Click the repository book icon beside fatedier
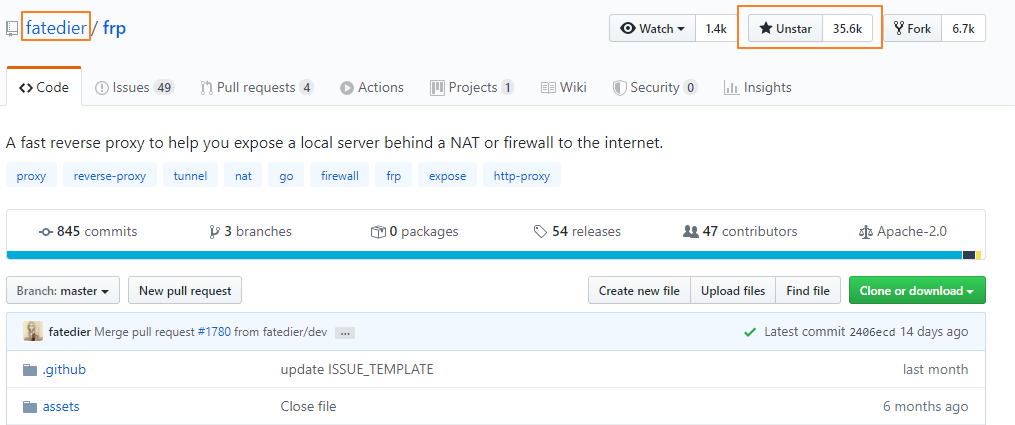Screen dimensions: 1015x425 pos(12,29)
